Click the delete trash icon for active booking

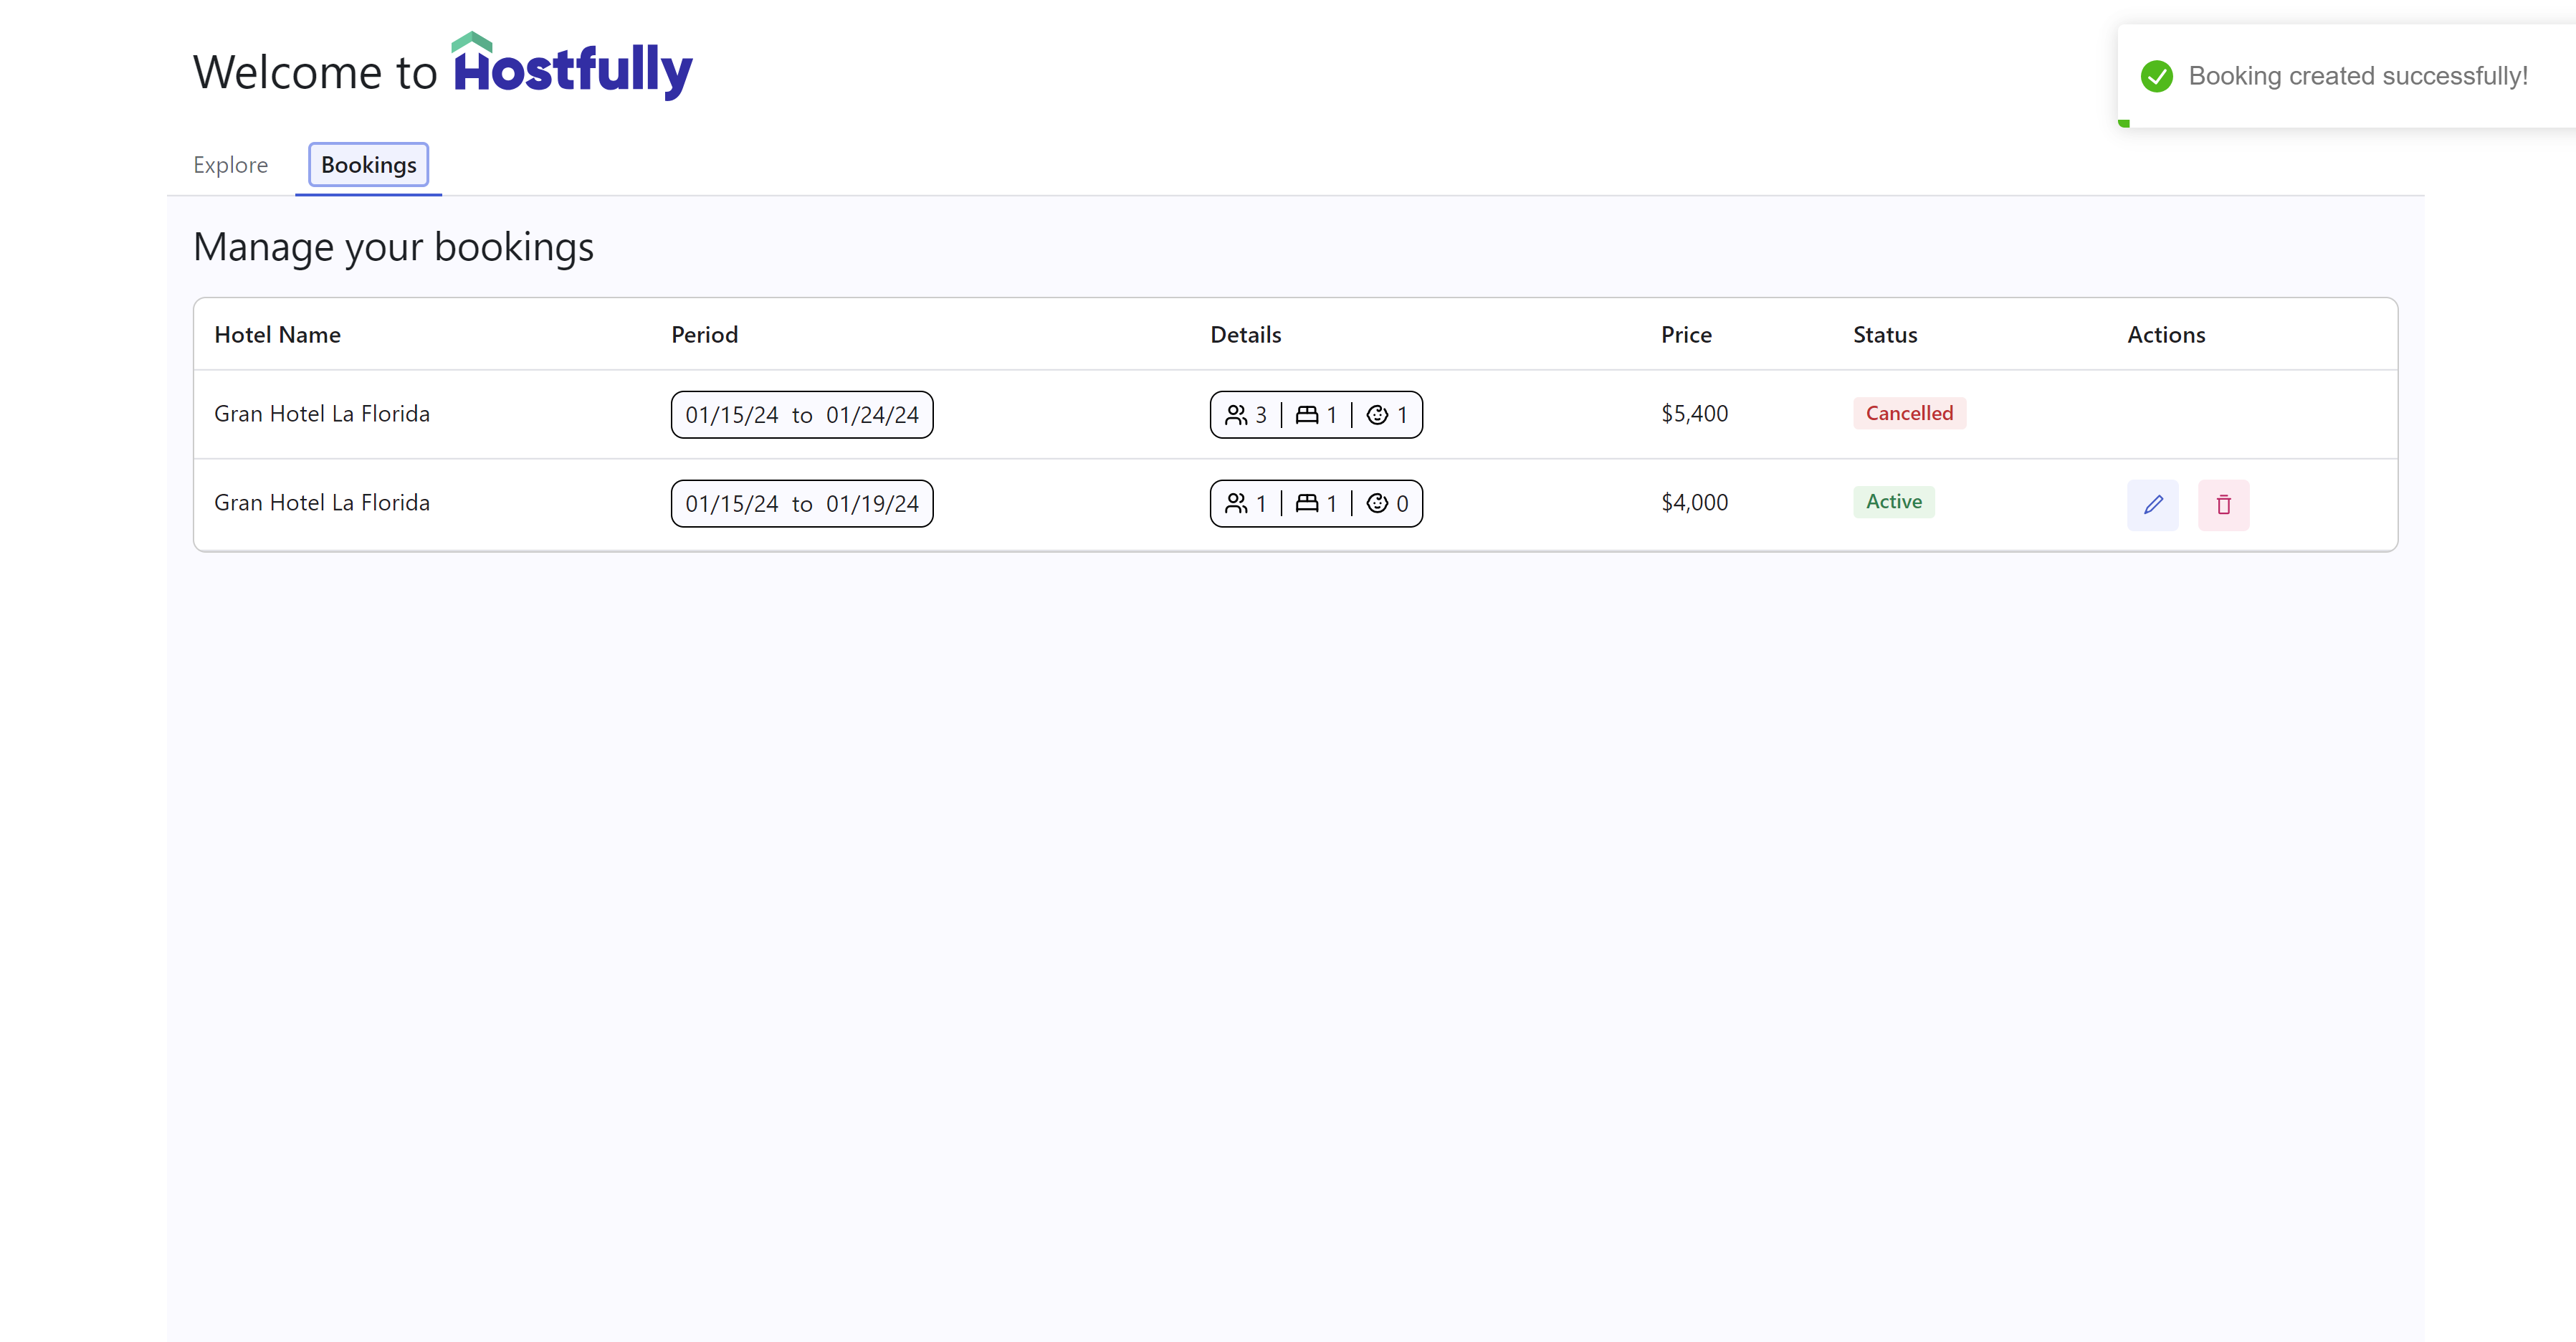click(2223, 504)
